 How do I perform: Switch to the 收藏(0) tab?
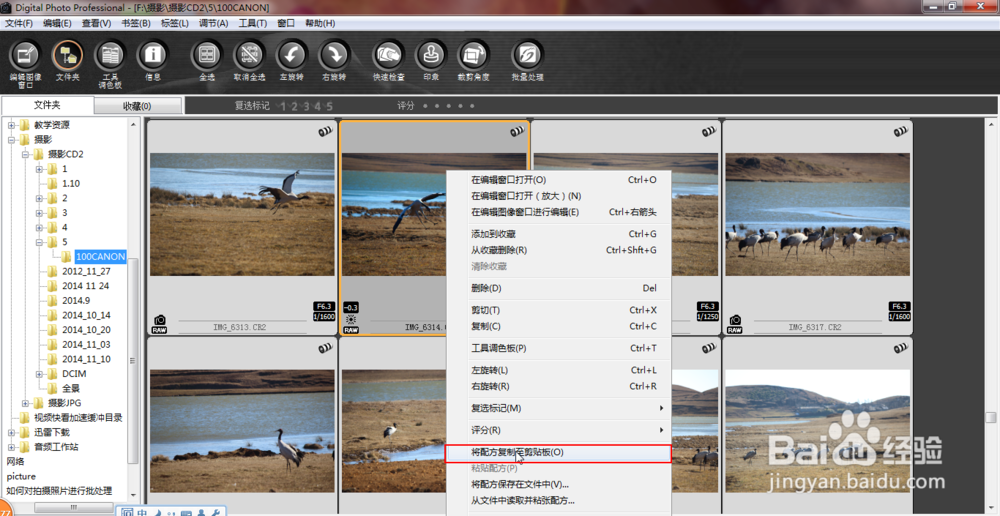click(x=137, y=106)
